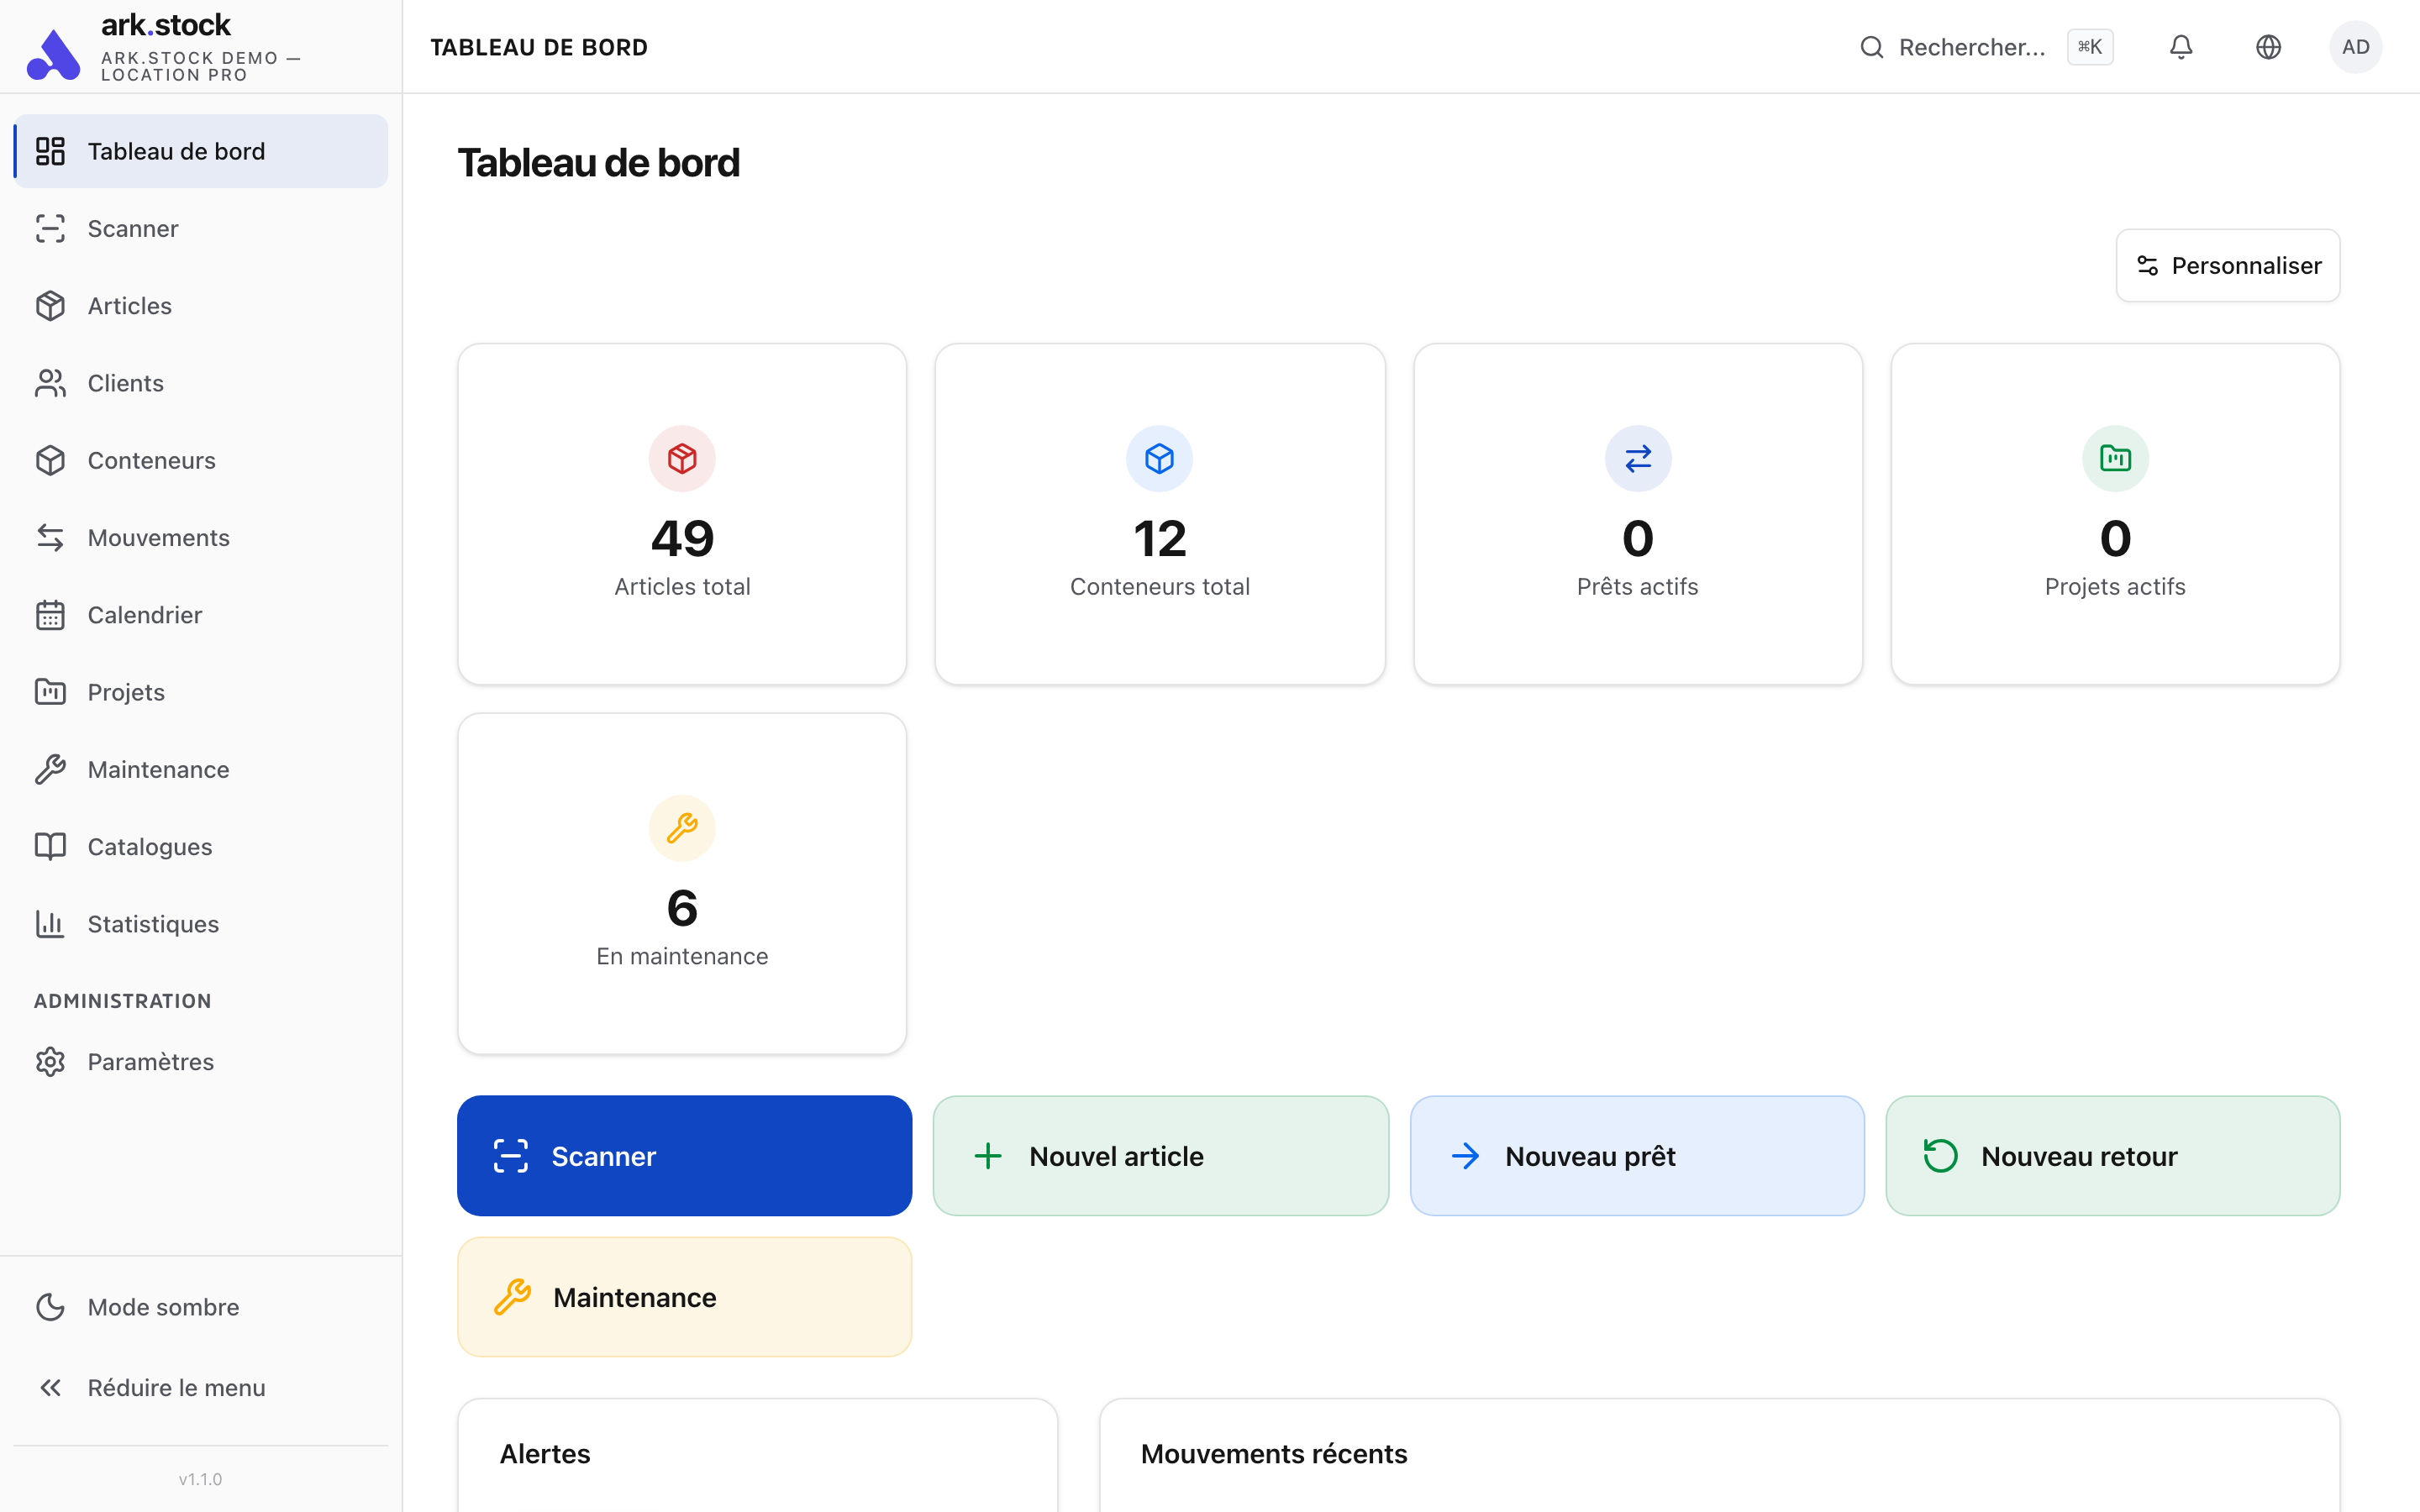Toggle Mode sombre

[x=162, y=1306]
